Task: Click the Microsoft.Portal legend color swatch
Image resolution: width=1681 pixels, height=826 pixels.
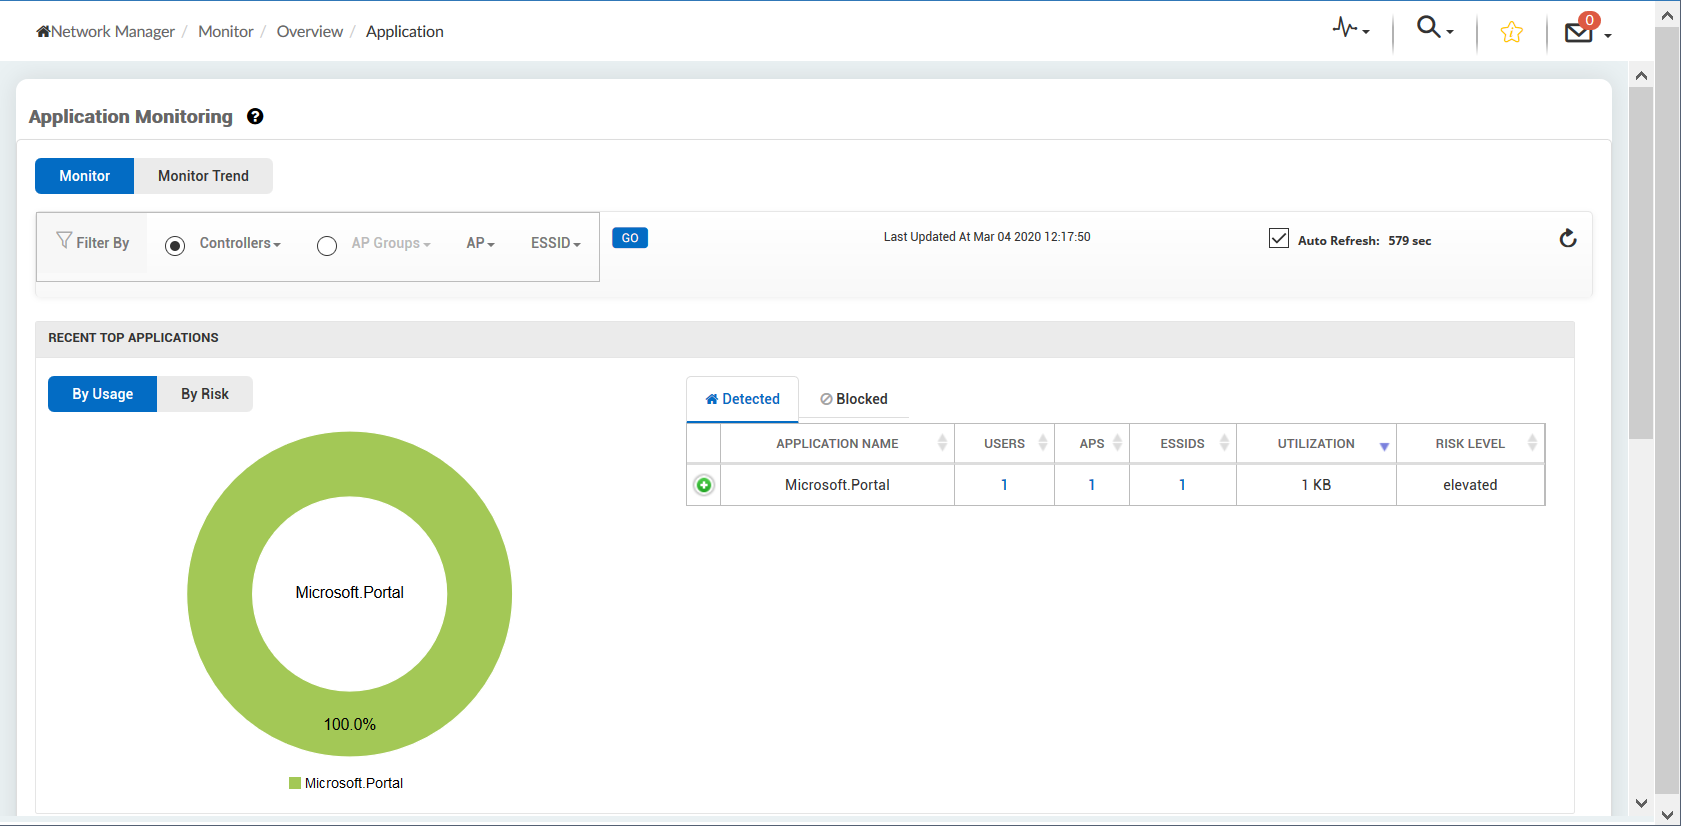Action: 295,783
